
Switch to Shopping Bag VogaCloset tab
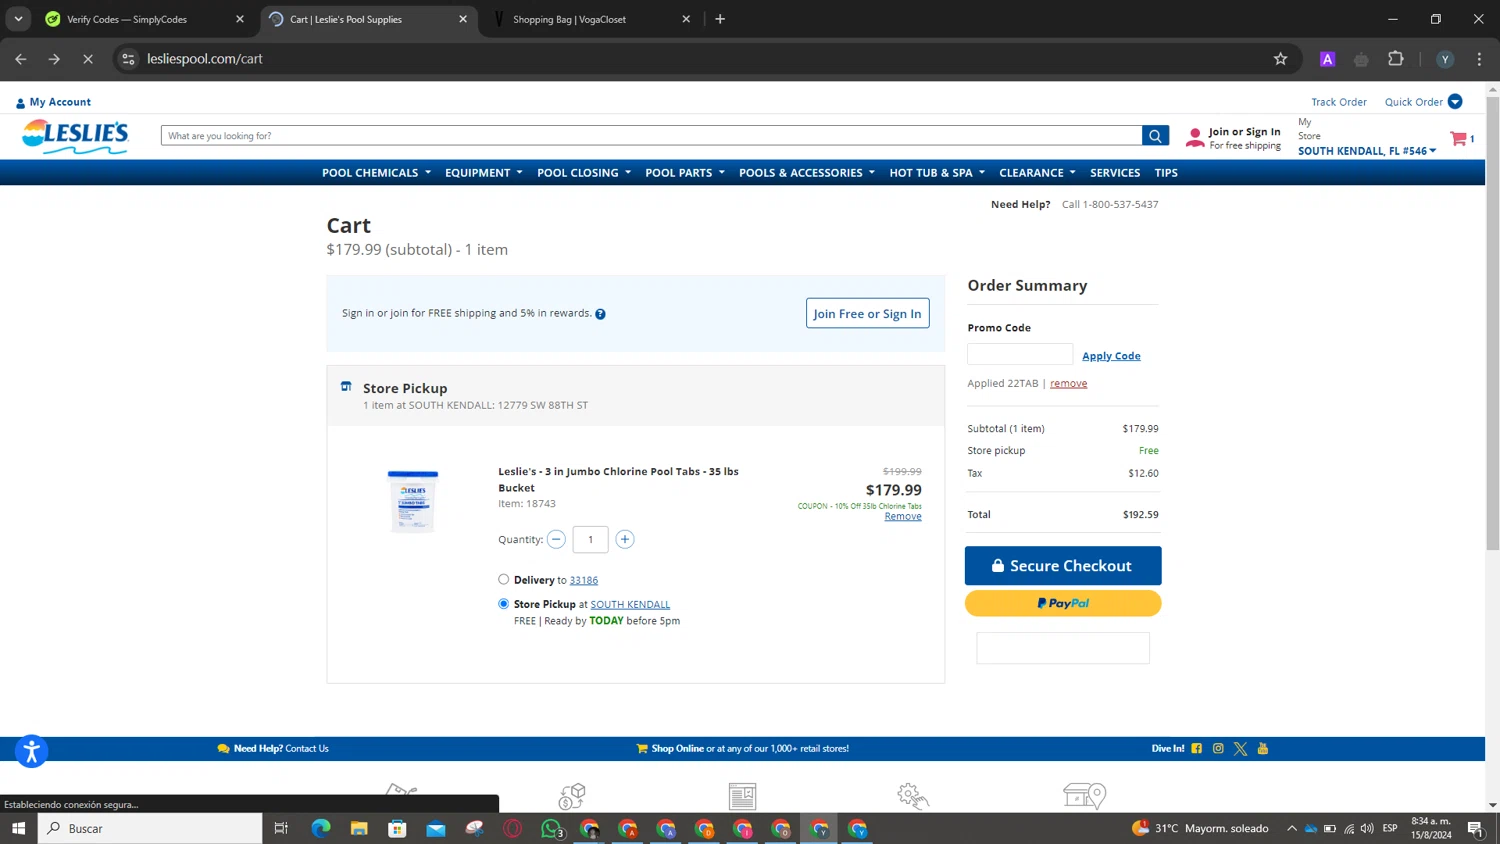click(592, 19)
